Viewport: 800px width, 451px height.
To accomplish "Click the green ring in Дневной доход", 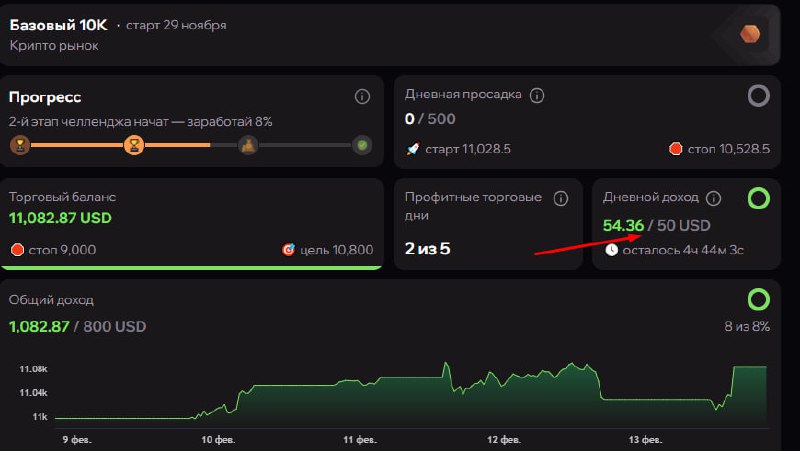I will (x=759, y=198).
